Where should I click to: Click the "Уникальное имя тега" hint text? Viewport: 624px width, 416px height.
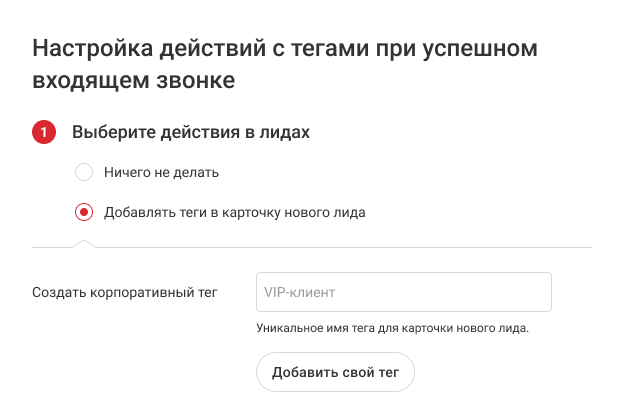pyautogui.click(x=392, y=328)
